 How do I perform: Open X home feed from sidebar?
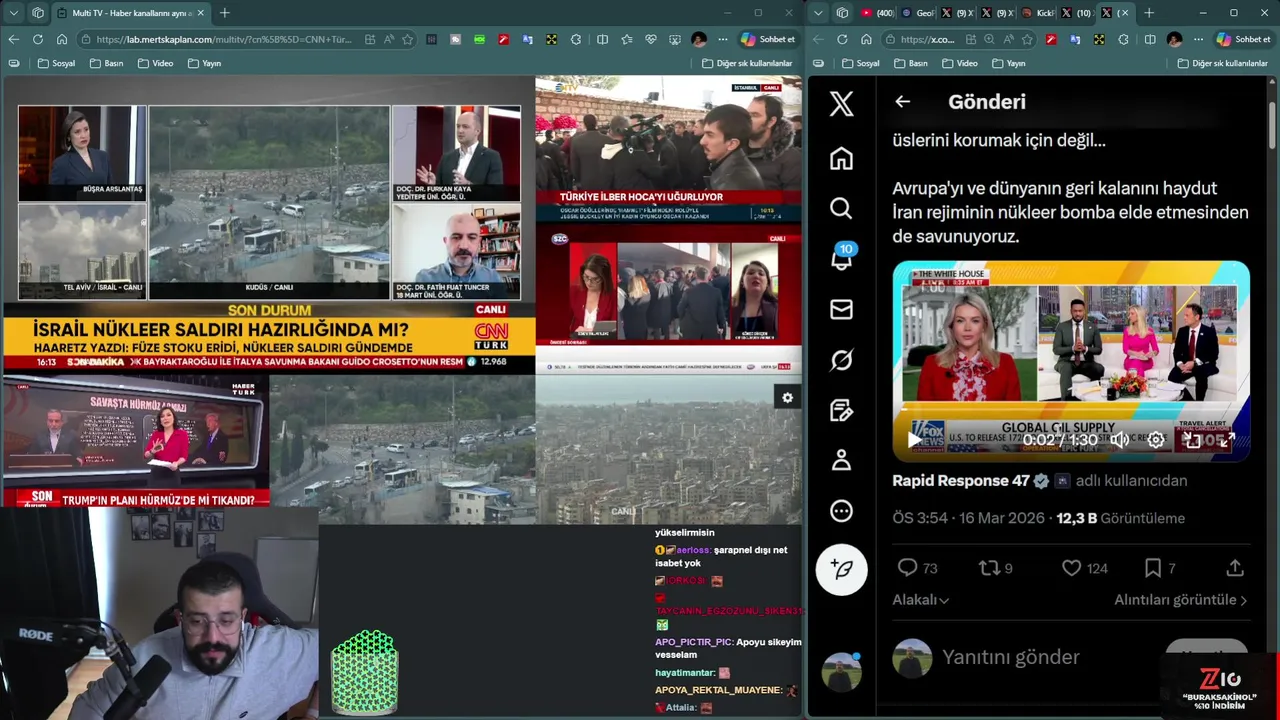pos(841,158)
